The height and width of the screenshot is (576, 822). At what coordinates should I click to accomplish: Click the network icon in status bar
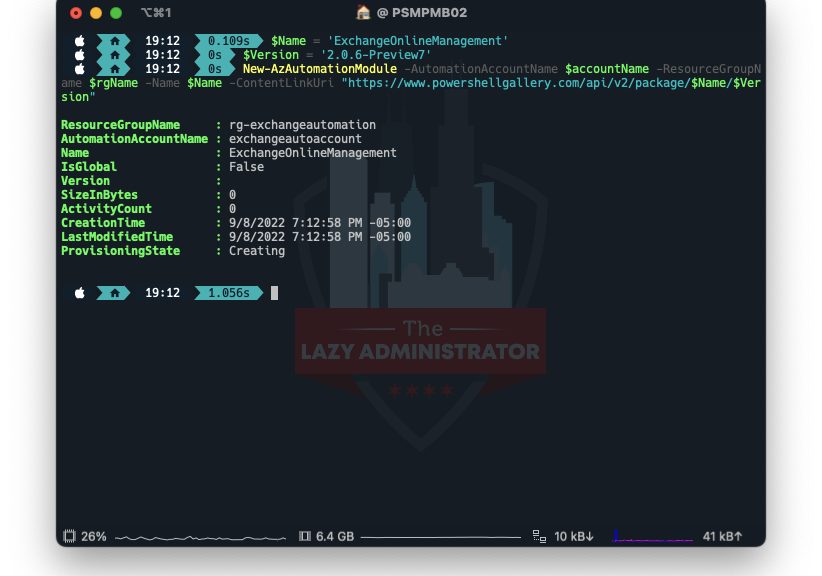539,536
